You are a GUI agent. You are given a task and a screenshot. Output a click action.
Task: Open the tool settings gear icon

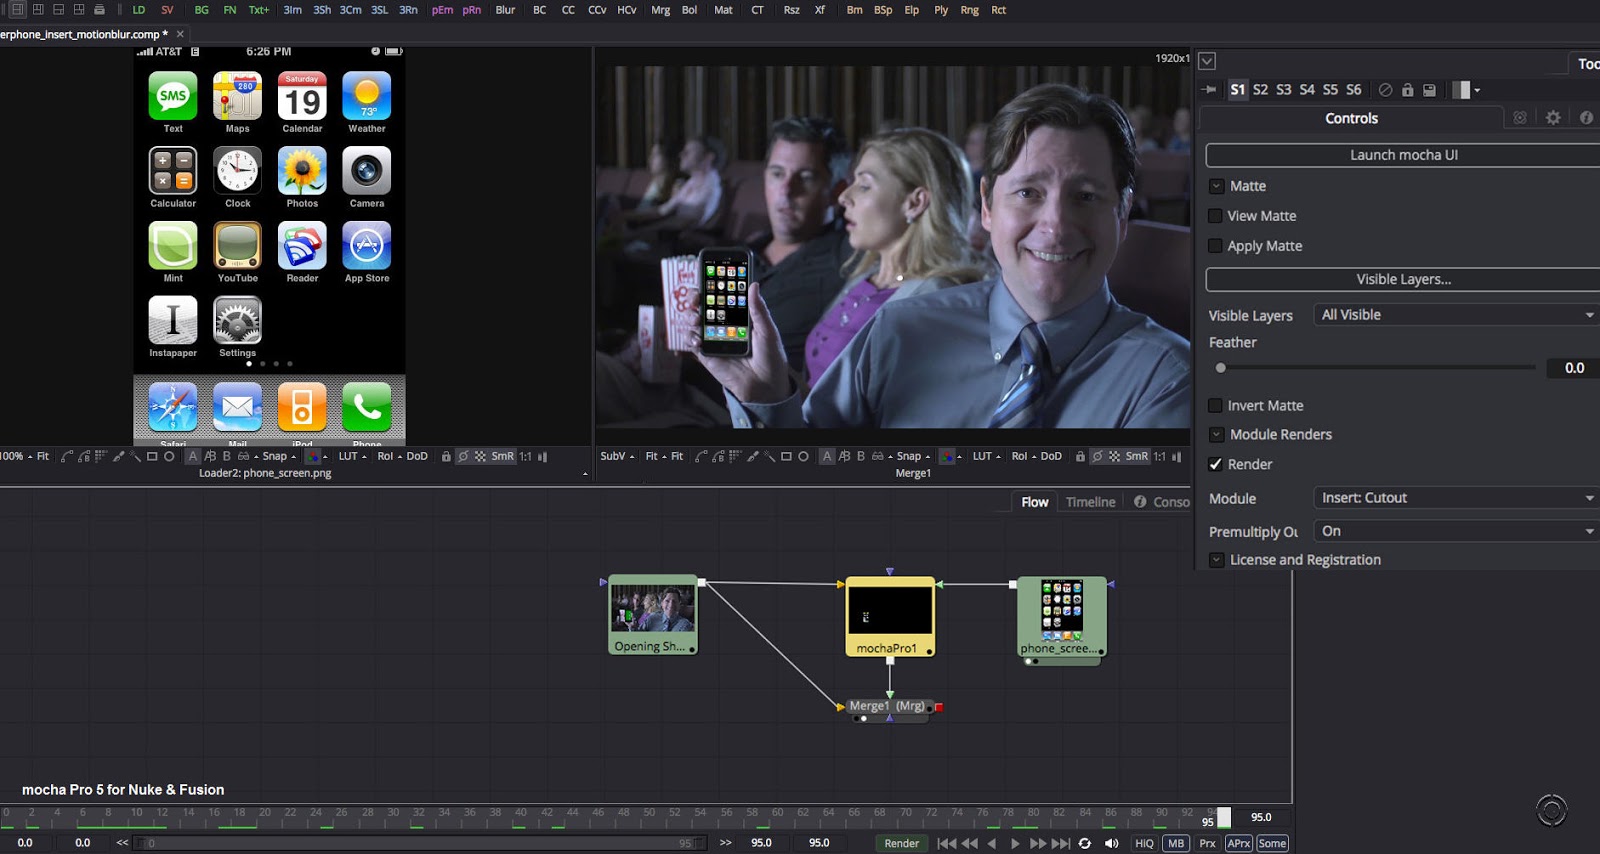(x=1553, y=118)
